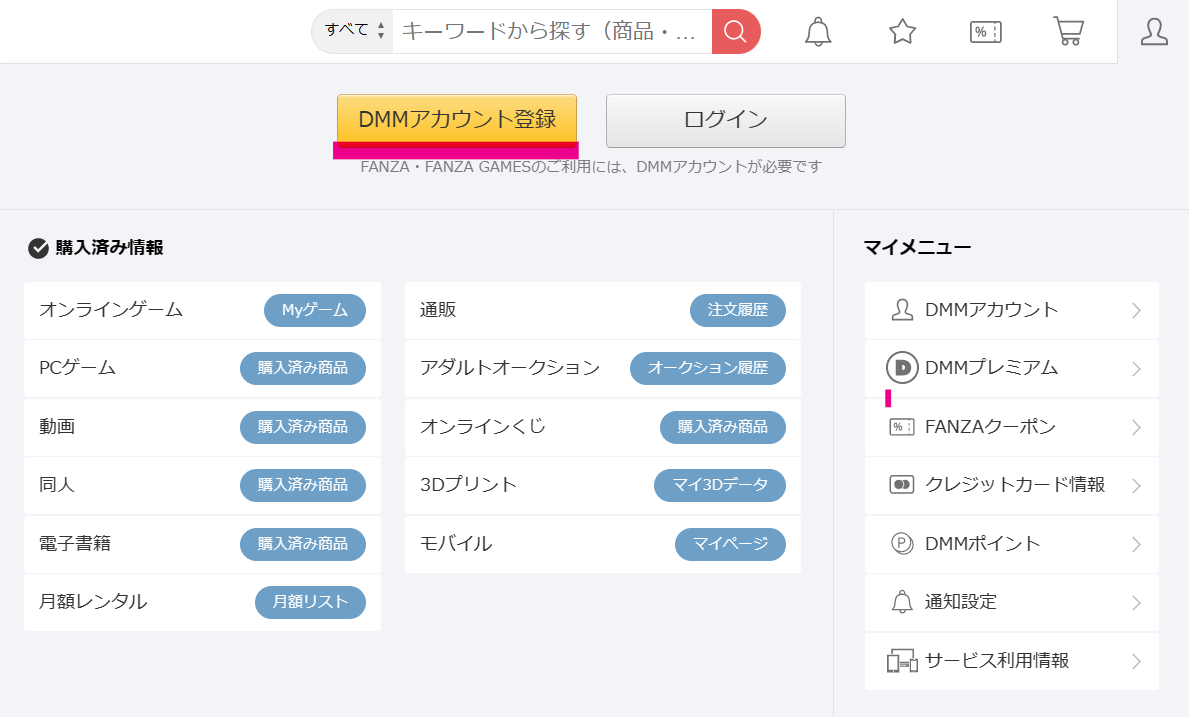Click the red magnifier search icon

coord(735,31)
